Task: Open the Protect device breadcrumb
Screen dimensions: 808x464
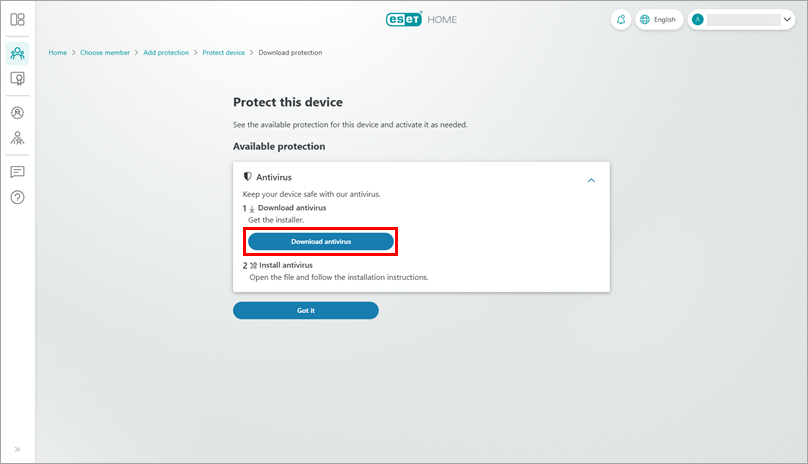Action: tap(223, 52)
